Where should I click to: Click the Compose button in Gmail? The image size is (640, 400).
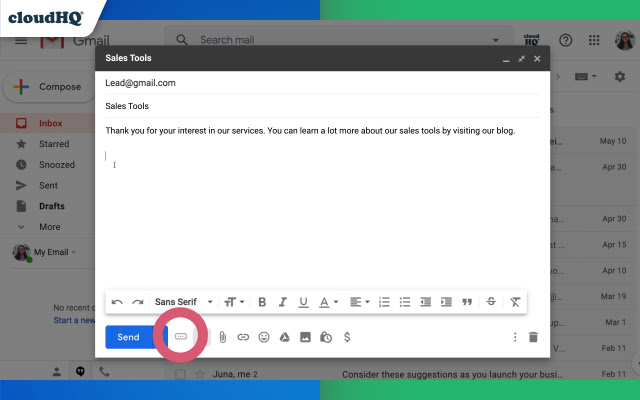(x=49, y=87)
